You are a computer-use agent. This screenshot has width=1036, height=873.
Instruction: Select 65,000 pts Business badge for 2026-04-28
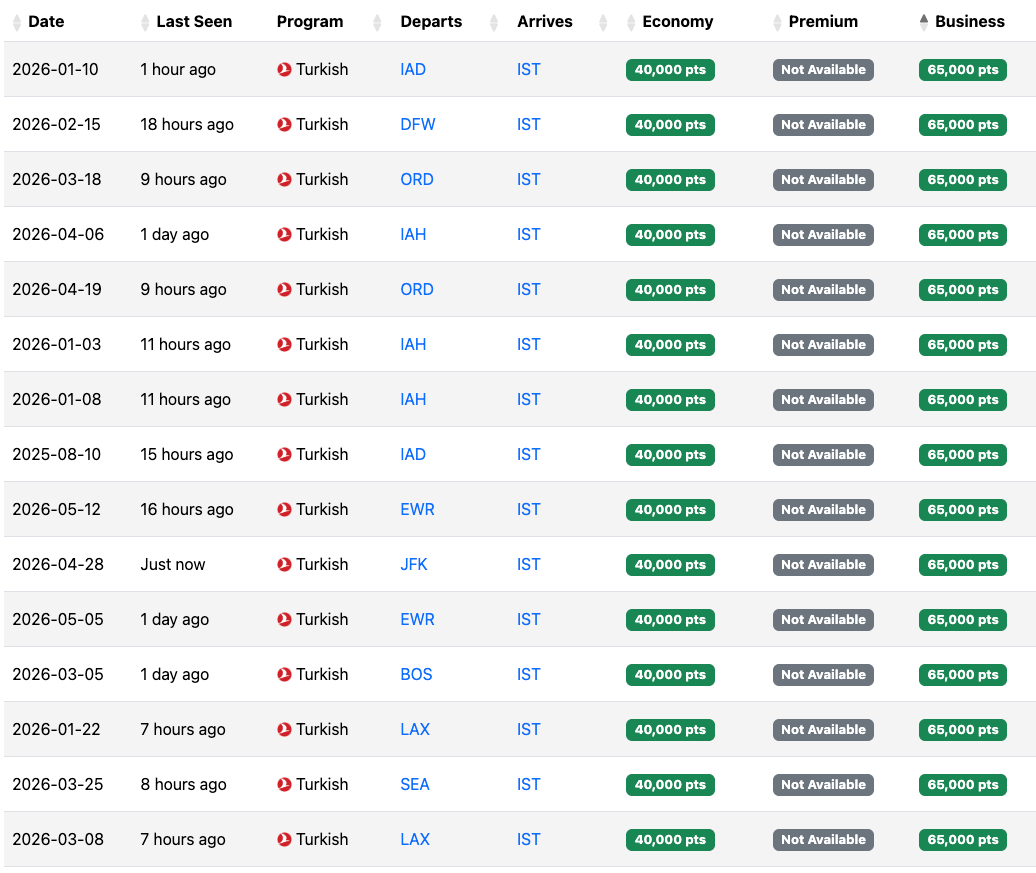coord(963,564)
